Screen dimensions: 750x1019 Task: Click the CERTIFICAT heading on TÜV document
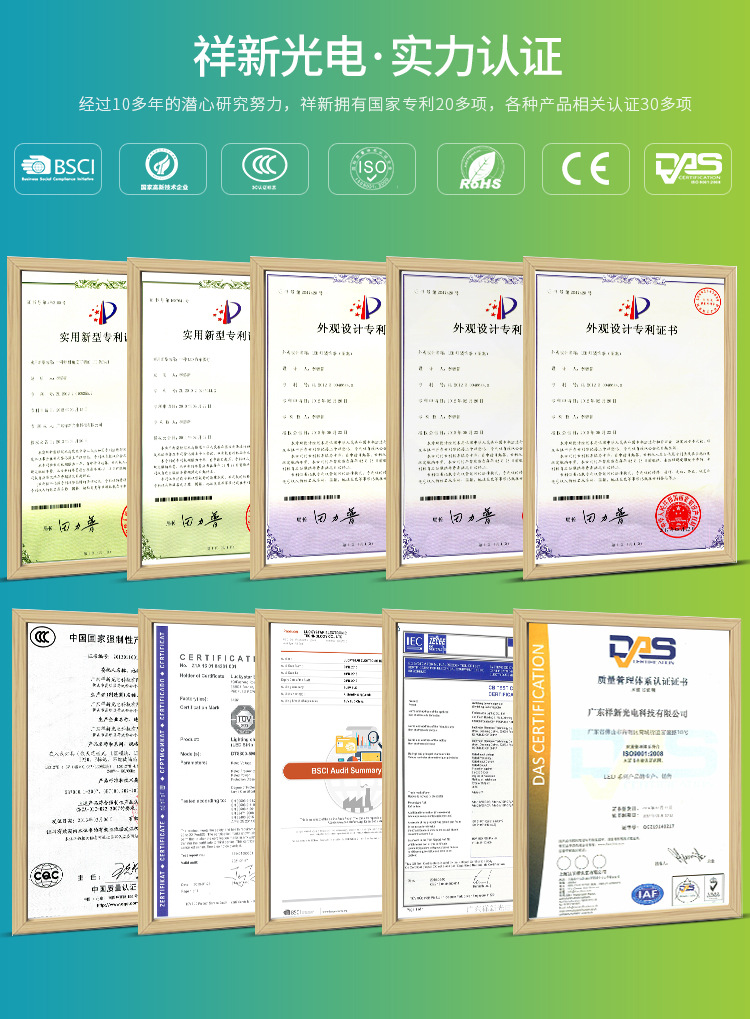pyautogui.click(x=216, y=658)
